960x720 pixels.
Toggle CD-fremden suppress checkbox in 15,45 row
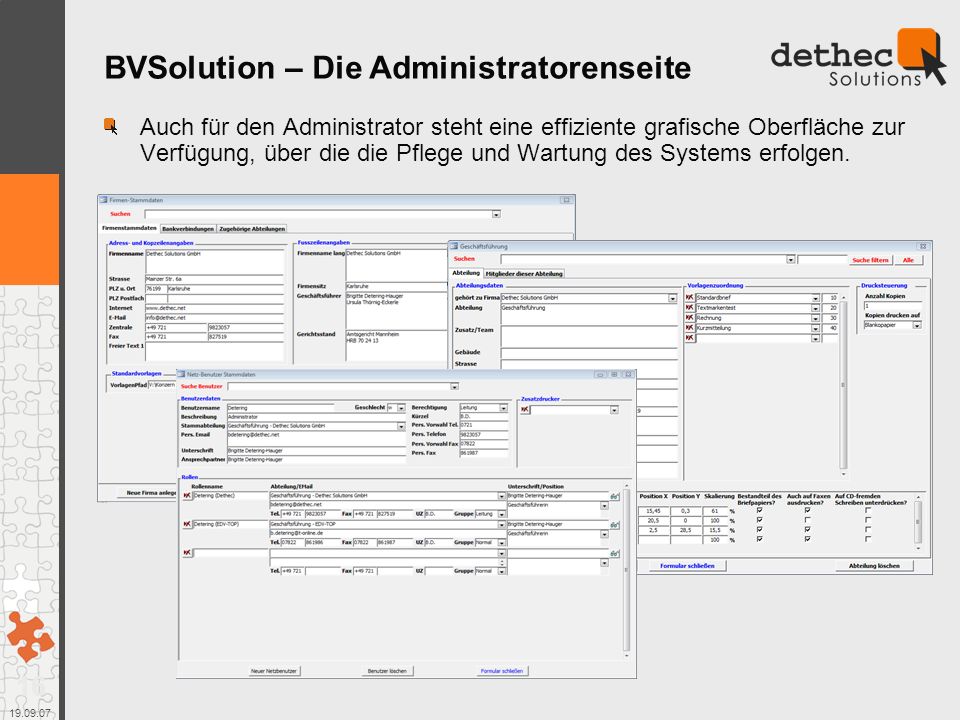(868, 511)
